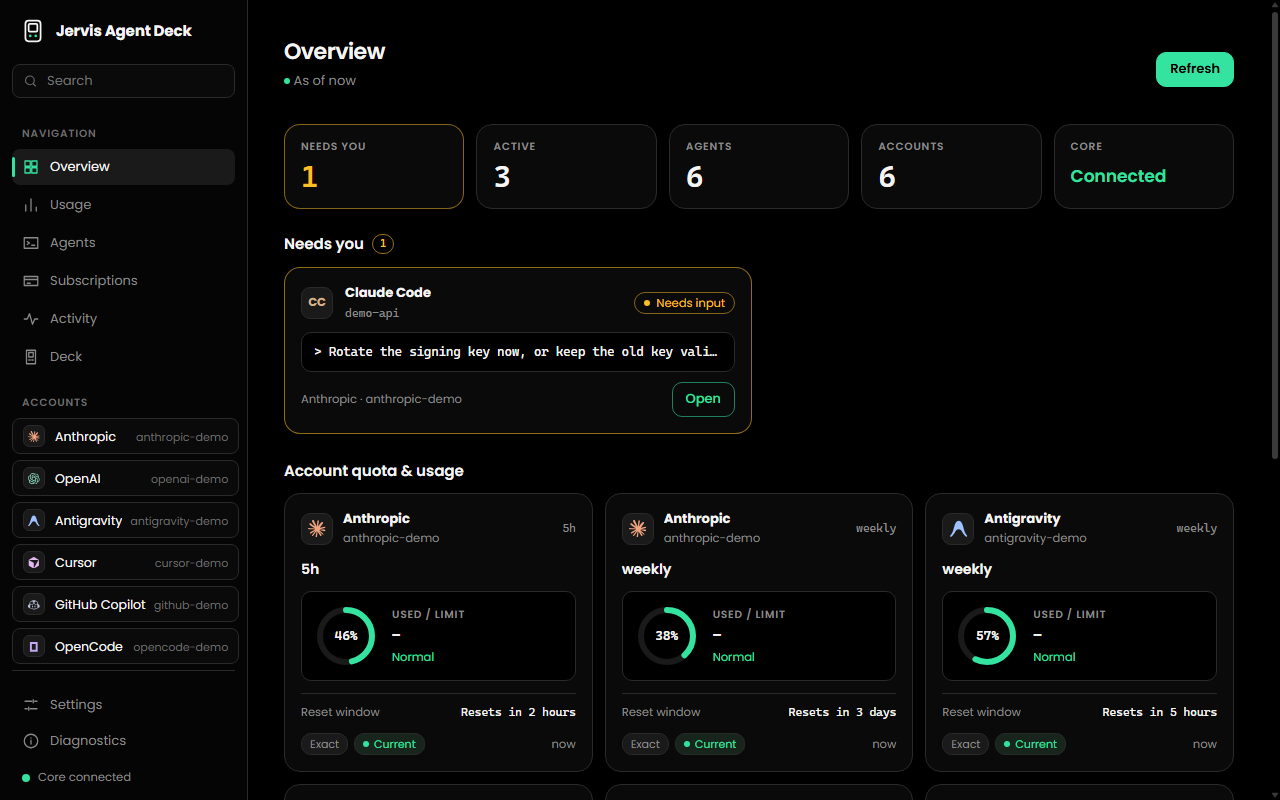1280x800 pixels.
Task: Click the Current badge on Anthropic 5h card
Action: (389, 744)
